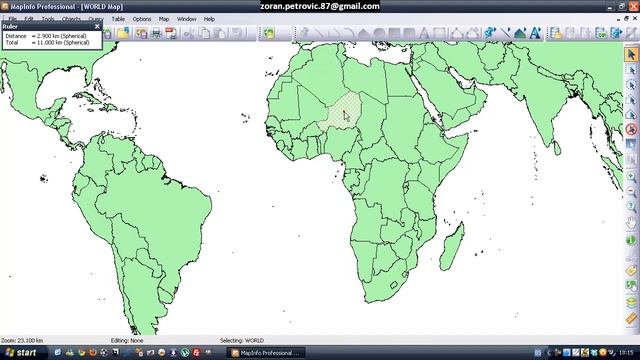640x360 pixels.
Task: Choose the Marquee Select tool
Action: [x=631, y=70]
